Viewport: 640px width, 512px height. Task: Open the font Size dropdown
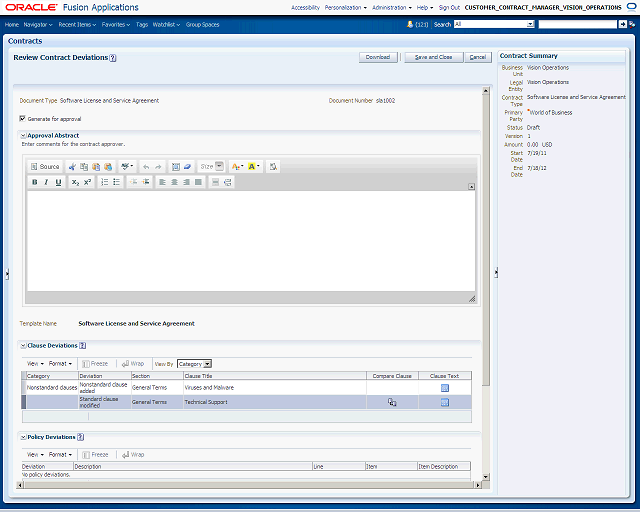click(211, 167)
